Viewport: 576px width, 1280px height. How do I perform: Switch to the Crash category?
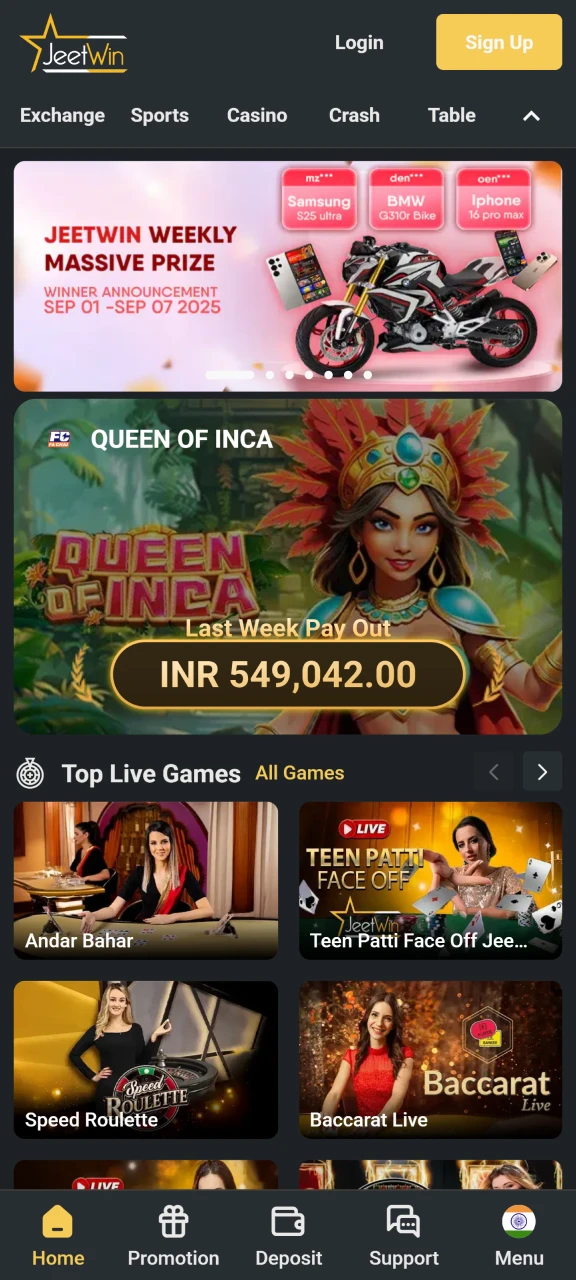[354, 115]
